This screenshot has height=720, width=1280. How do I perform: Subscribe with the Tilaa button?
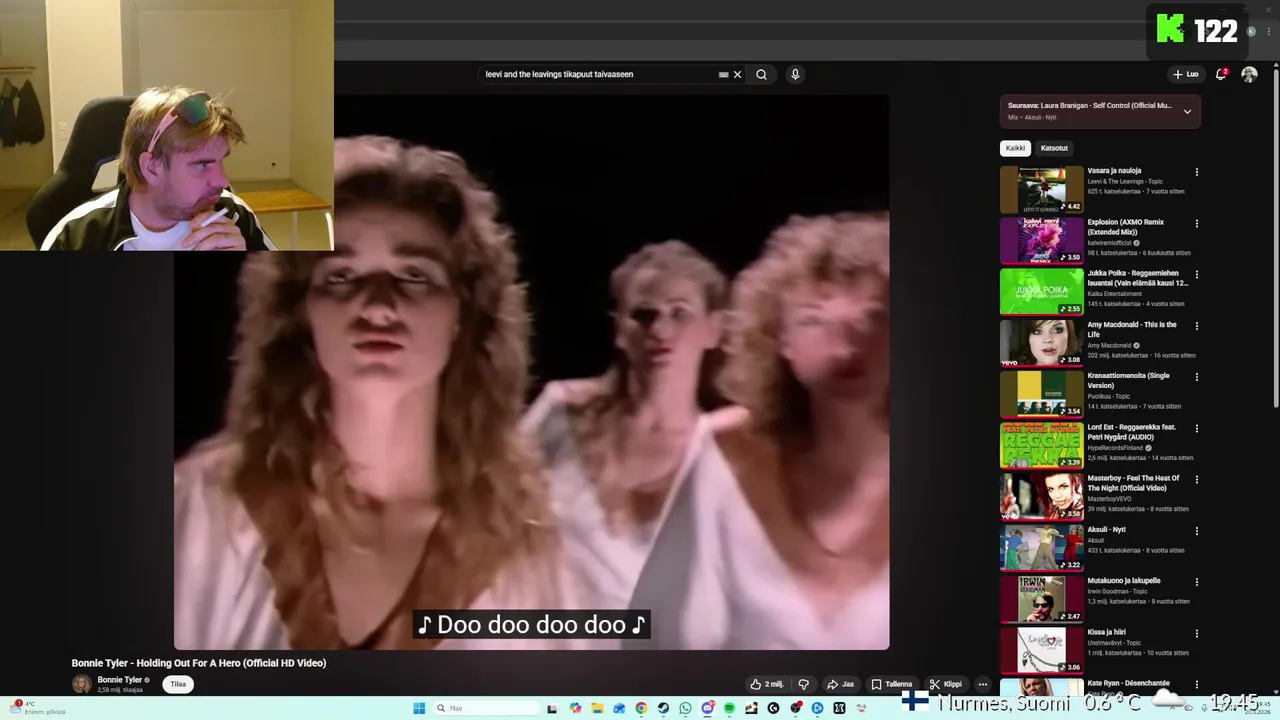pyautogui.click(x=178, y=684)
